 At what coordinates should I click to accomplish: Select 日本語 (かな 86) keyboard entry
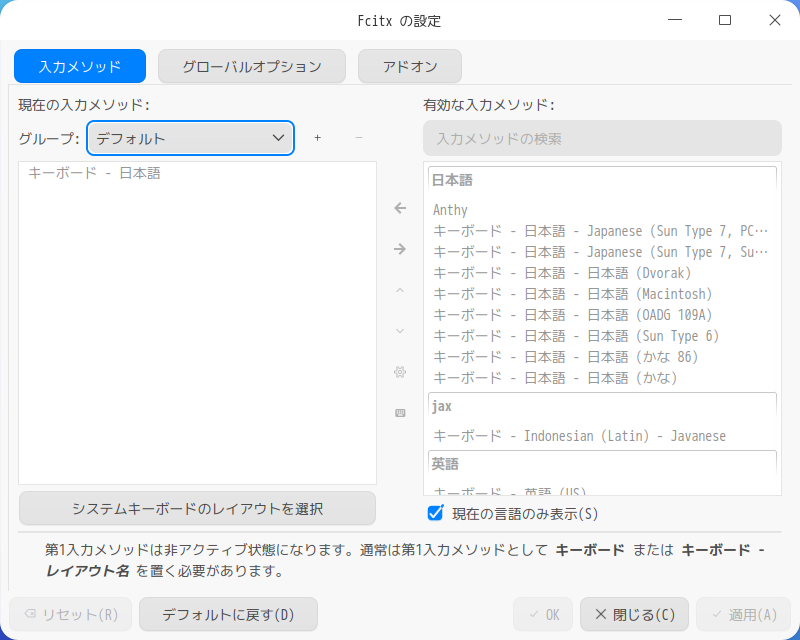(x=602, y=356)
